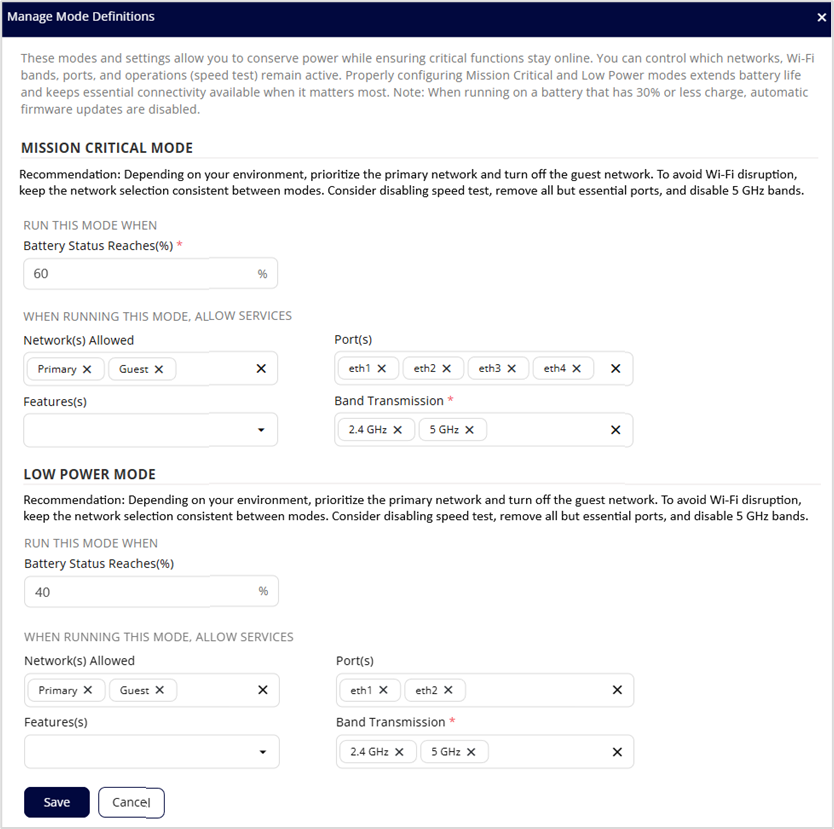Remove Guest network from Low Power mode
Image resolution: width=834 pixels, height=829 pixels.
(x=160, y=690)
